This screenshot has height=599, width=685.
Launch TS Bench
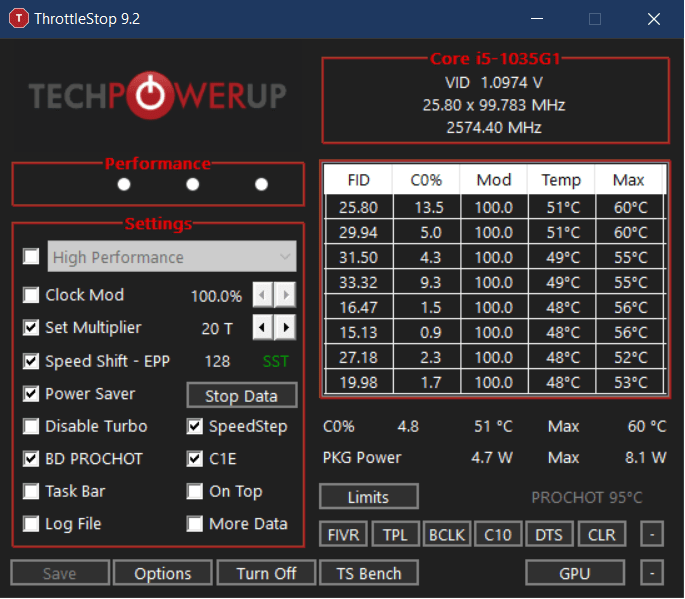tap(369, 572)
